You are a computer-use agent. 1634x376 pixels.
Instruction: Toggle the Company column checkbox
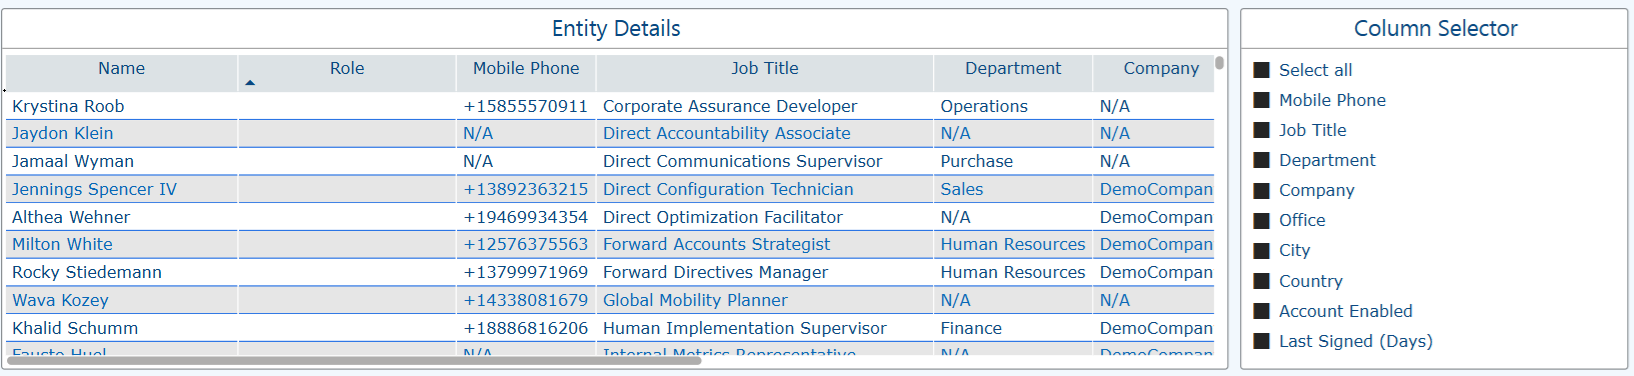point(1262,190)
